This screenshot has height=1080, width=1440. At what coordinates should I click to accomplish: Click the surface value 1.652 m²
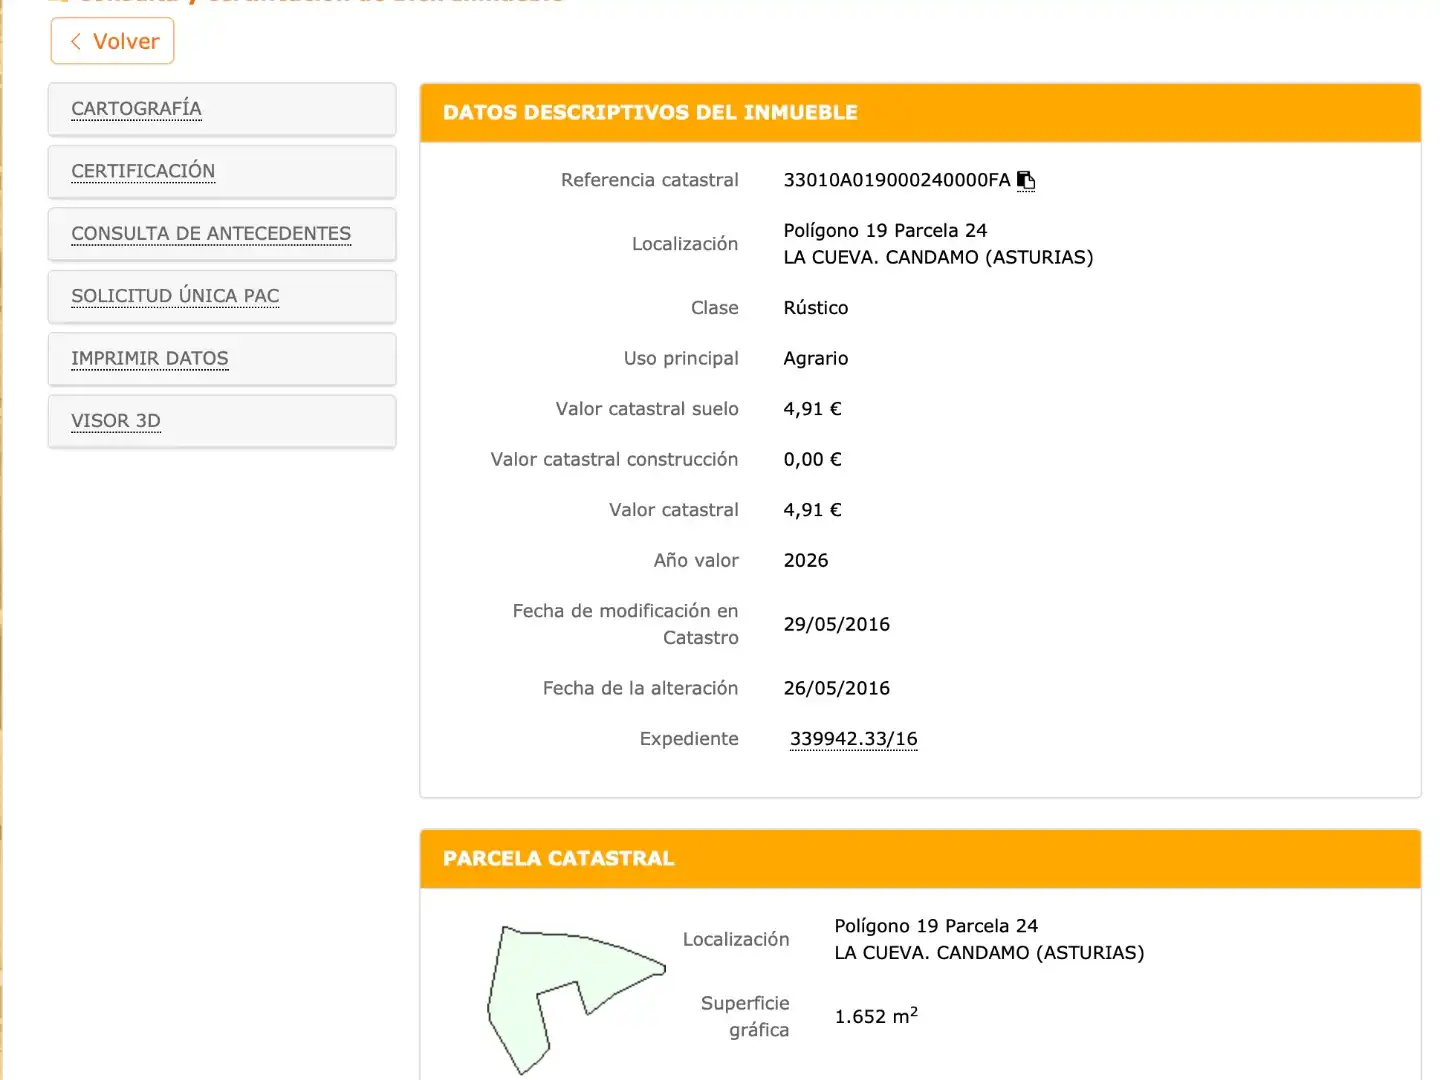click(876, 1015)
